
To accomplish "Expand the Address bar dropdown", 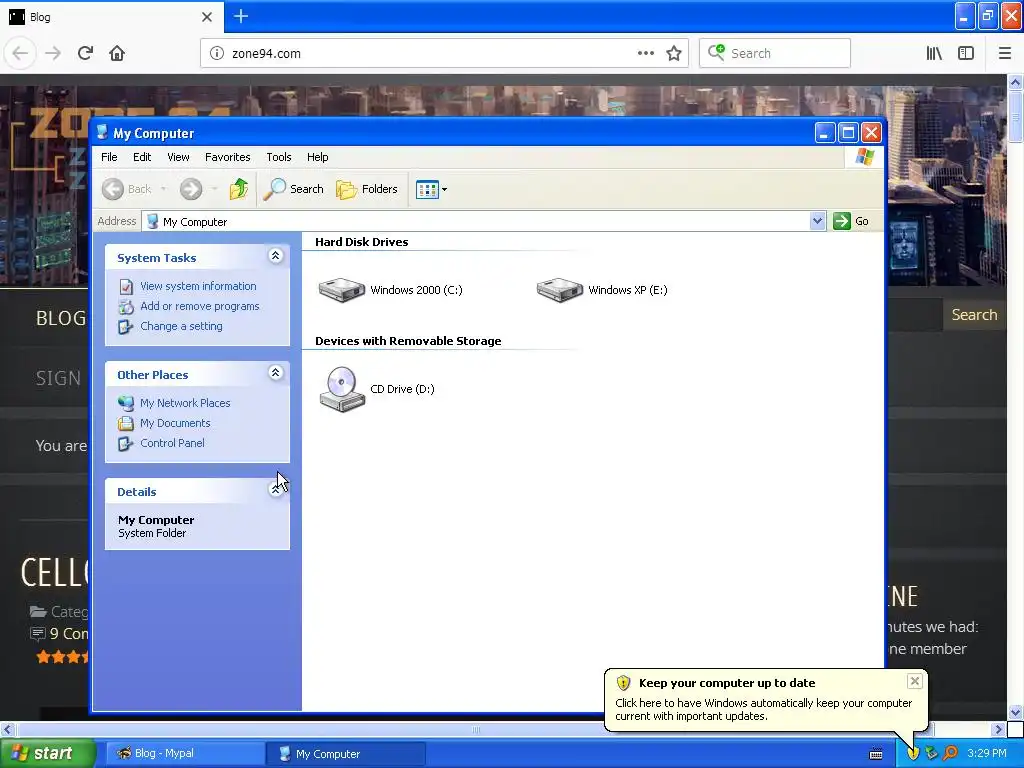I will click(x=817, y=221).
